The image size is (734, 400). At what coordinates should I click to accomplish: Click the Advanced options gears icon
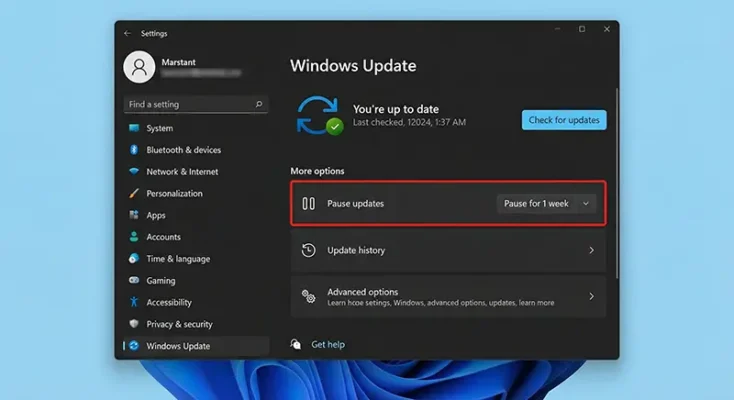pos(308,296)
